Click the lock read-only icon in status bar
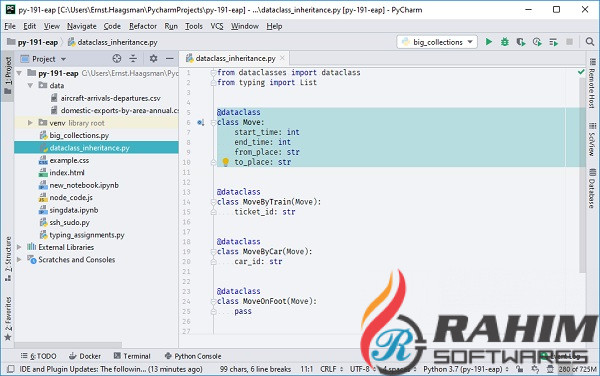The width and height of the screenshot is (600, 376). (519, 369)
